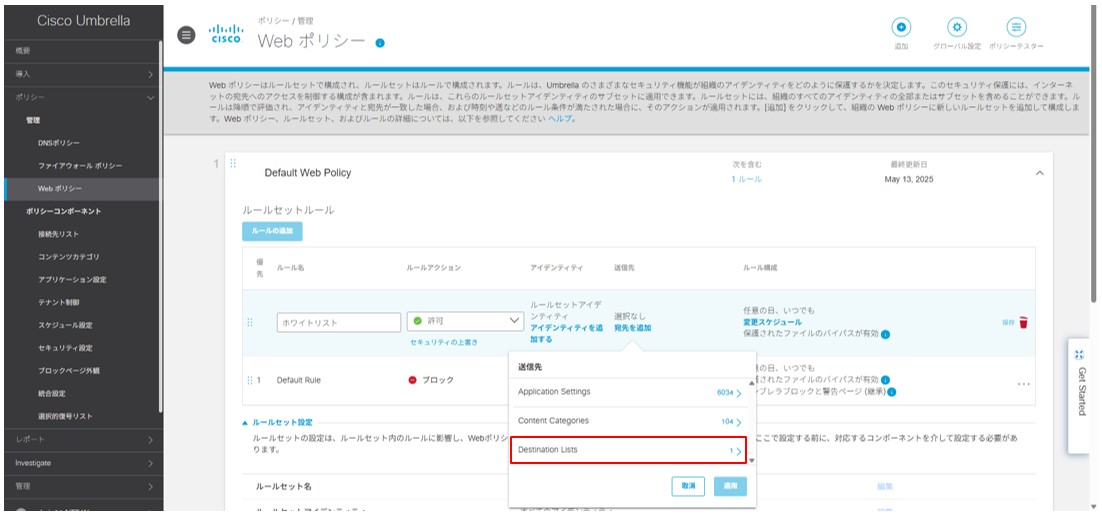Screen dimensions: 1102x515
Task: Click the セキュリティの上書き link
Action: click(x=443, y=342)
